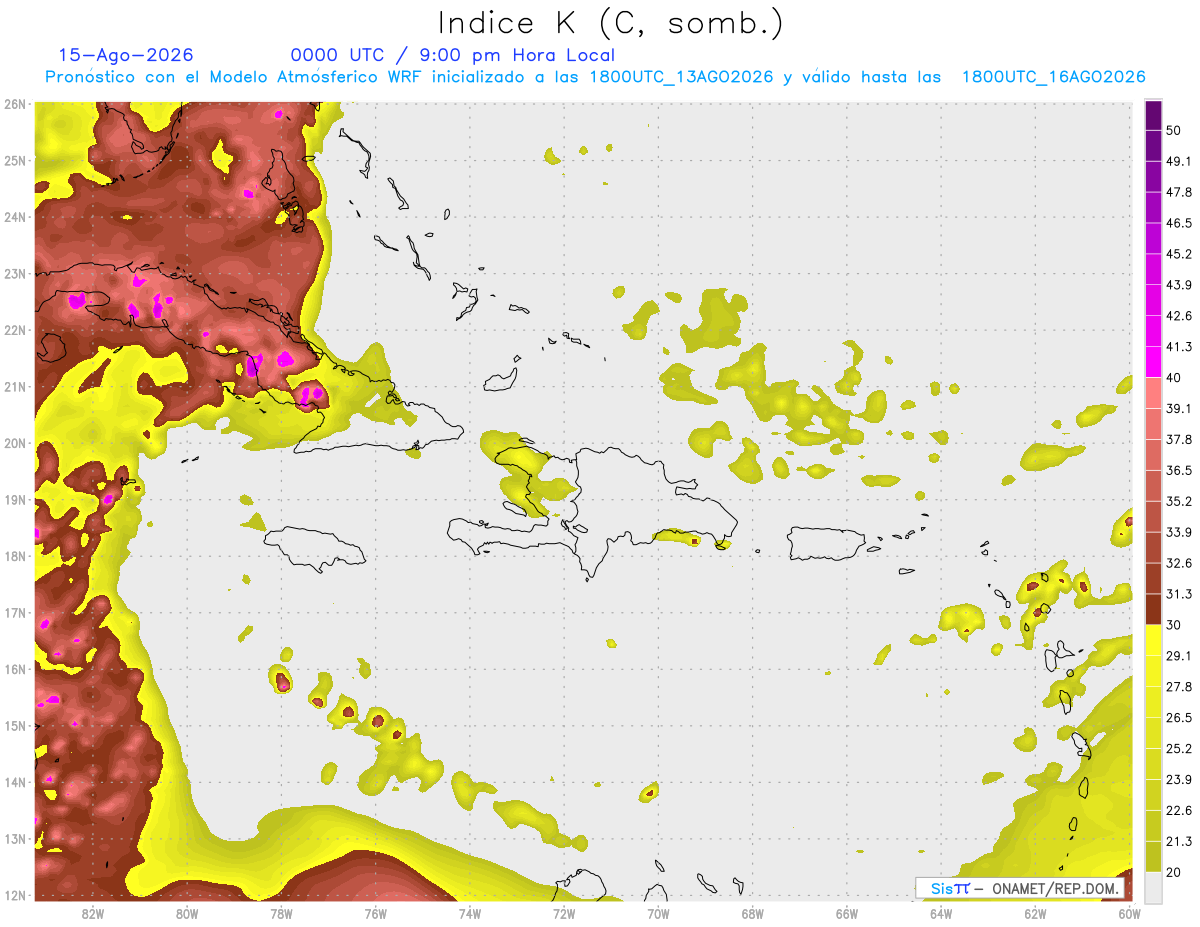Click the colorbar value label 33.9
The height and width of the screenshot is (927, 1200).
(x=1178, y=532)
